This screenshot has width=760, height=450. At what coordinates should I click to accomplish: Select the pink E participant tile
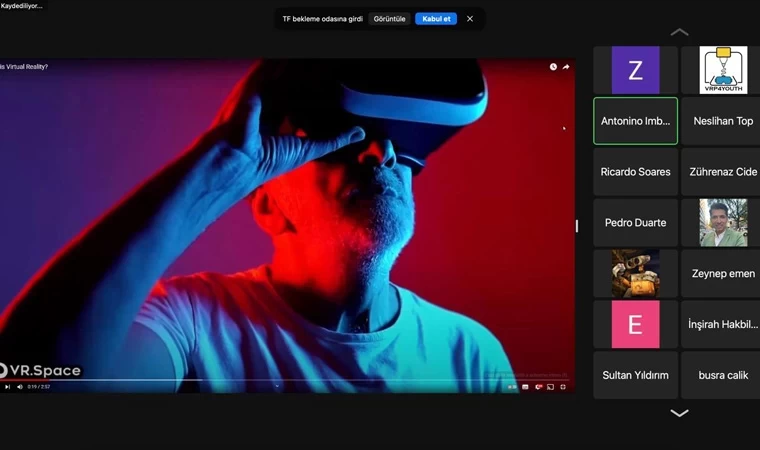(x=635, y=324)
